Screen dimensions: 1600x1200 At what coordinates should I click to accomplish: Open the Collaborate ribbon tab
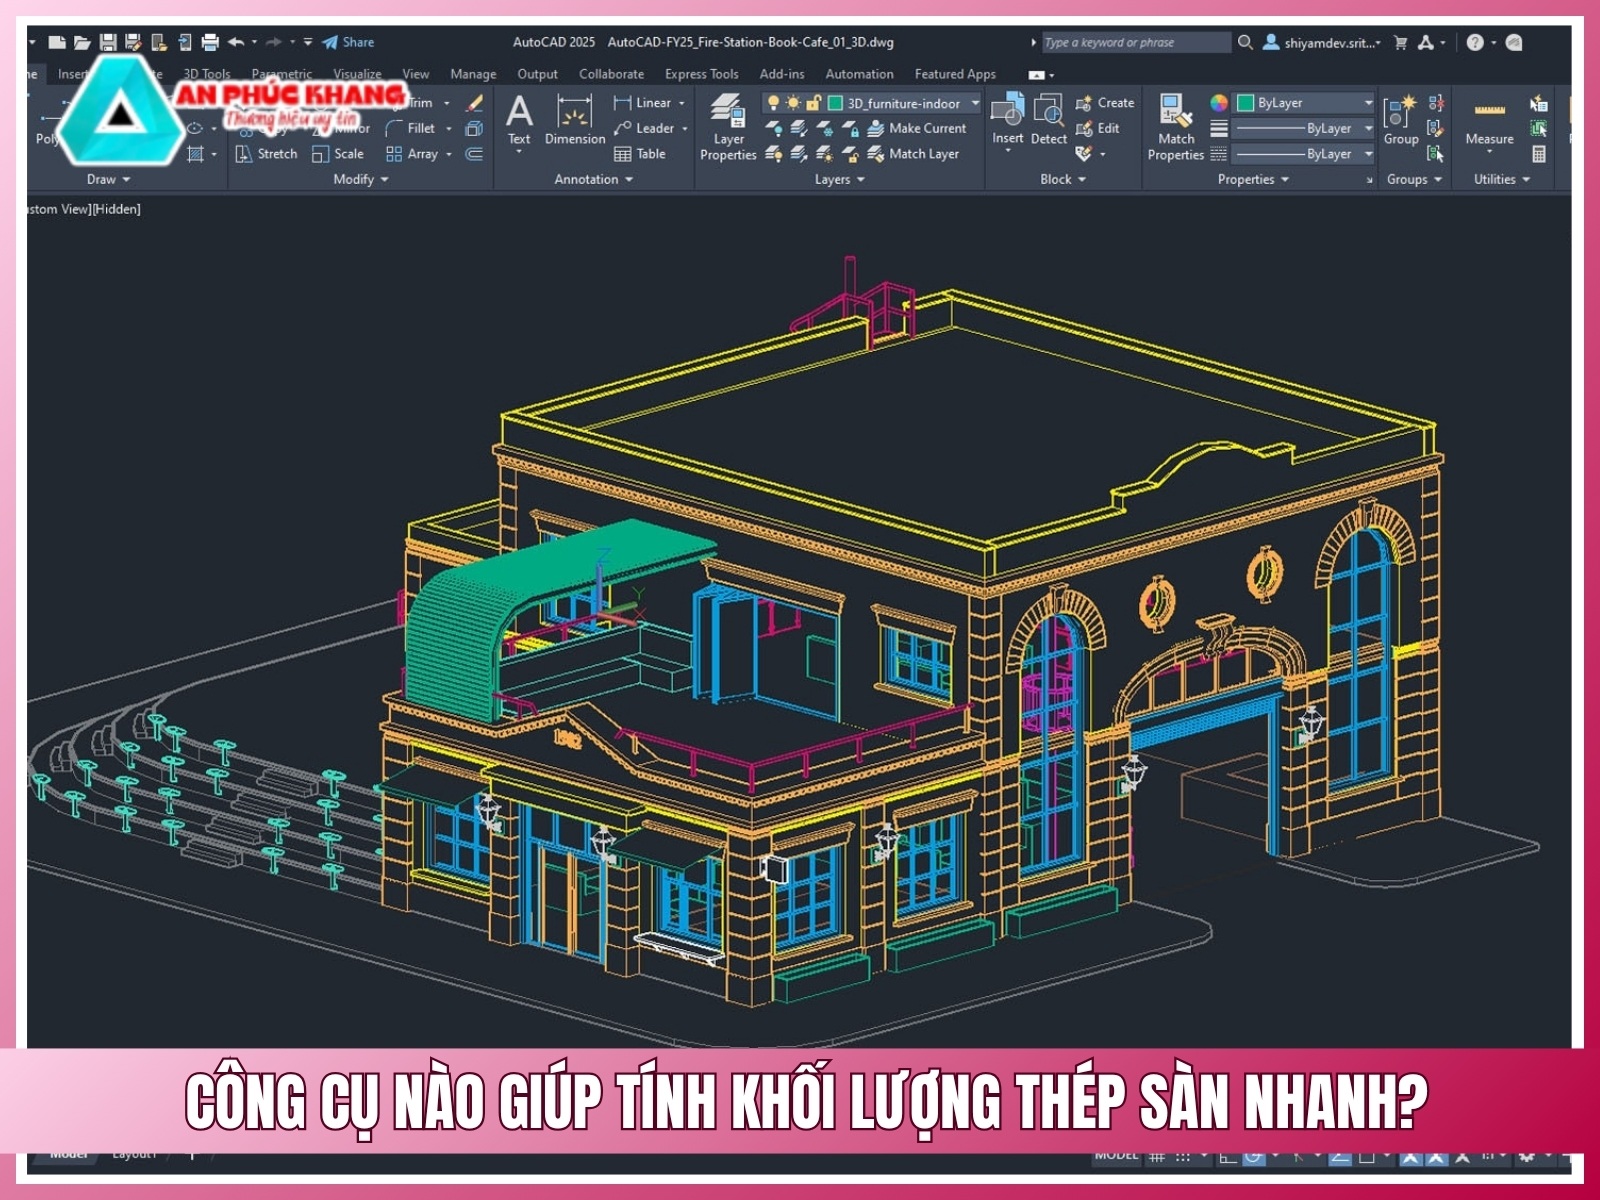pos(611,74)
